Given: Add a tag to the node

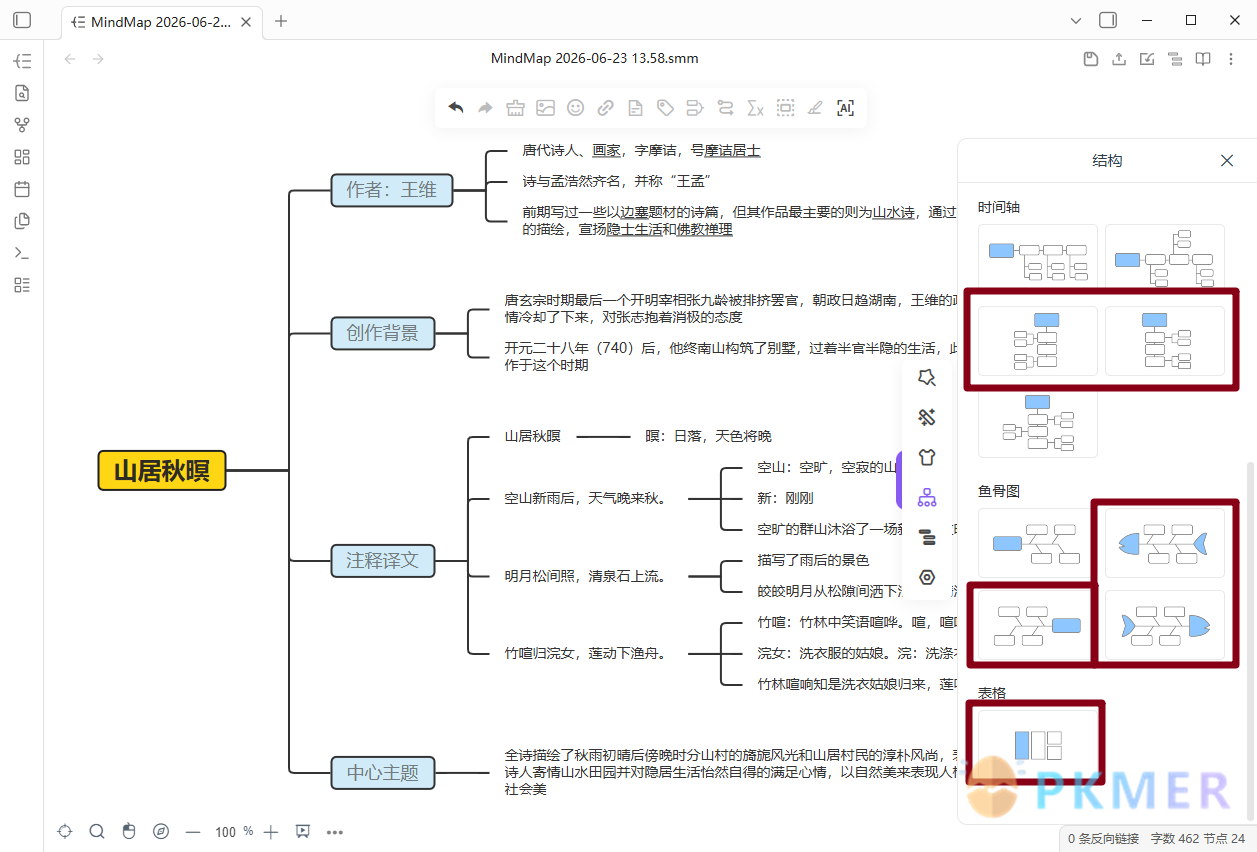Looking at the screenshot, I should 665,108.
